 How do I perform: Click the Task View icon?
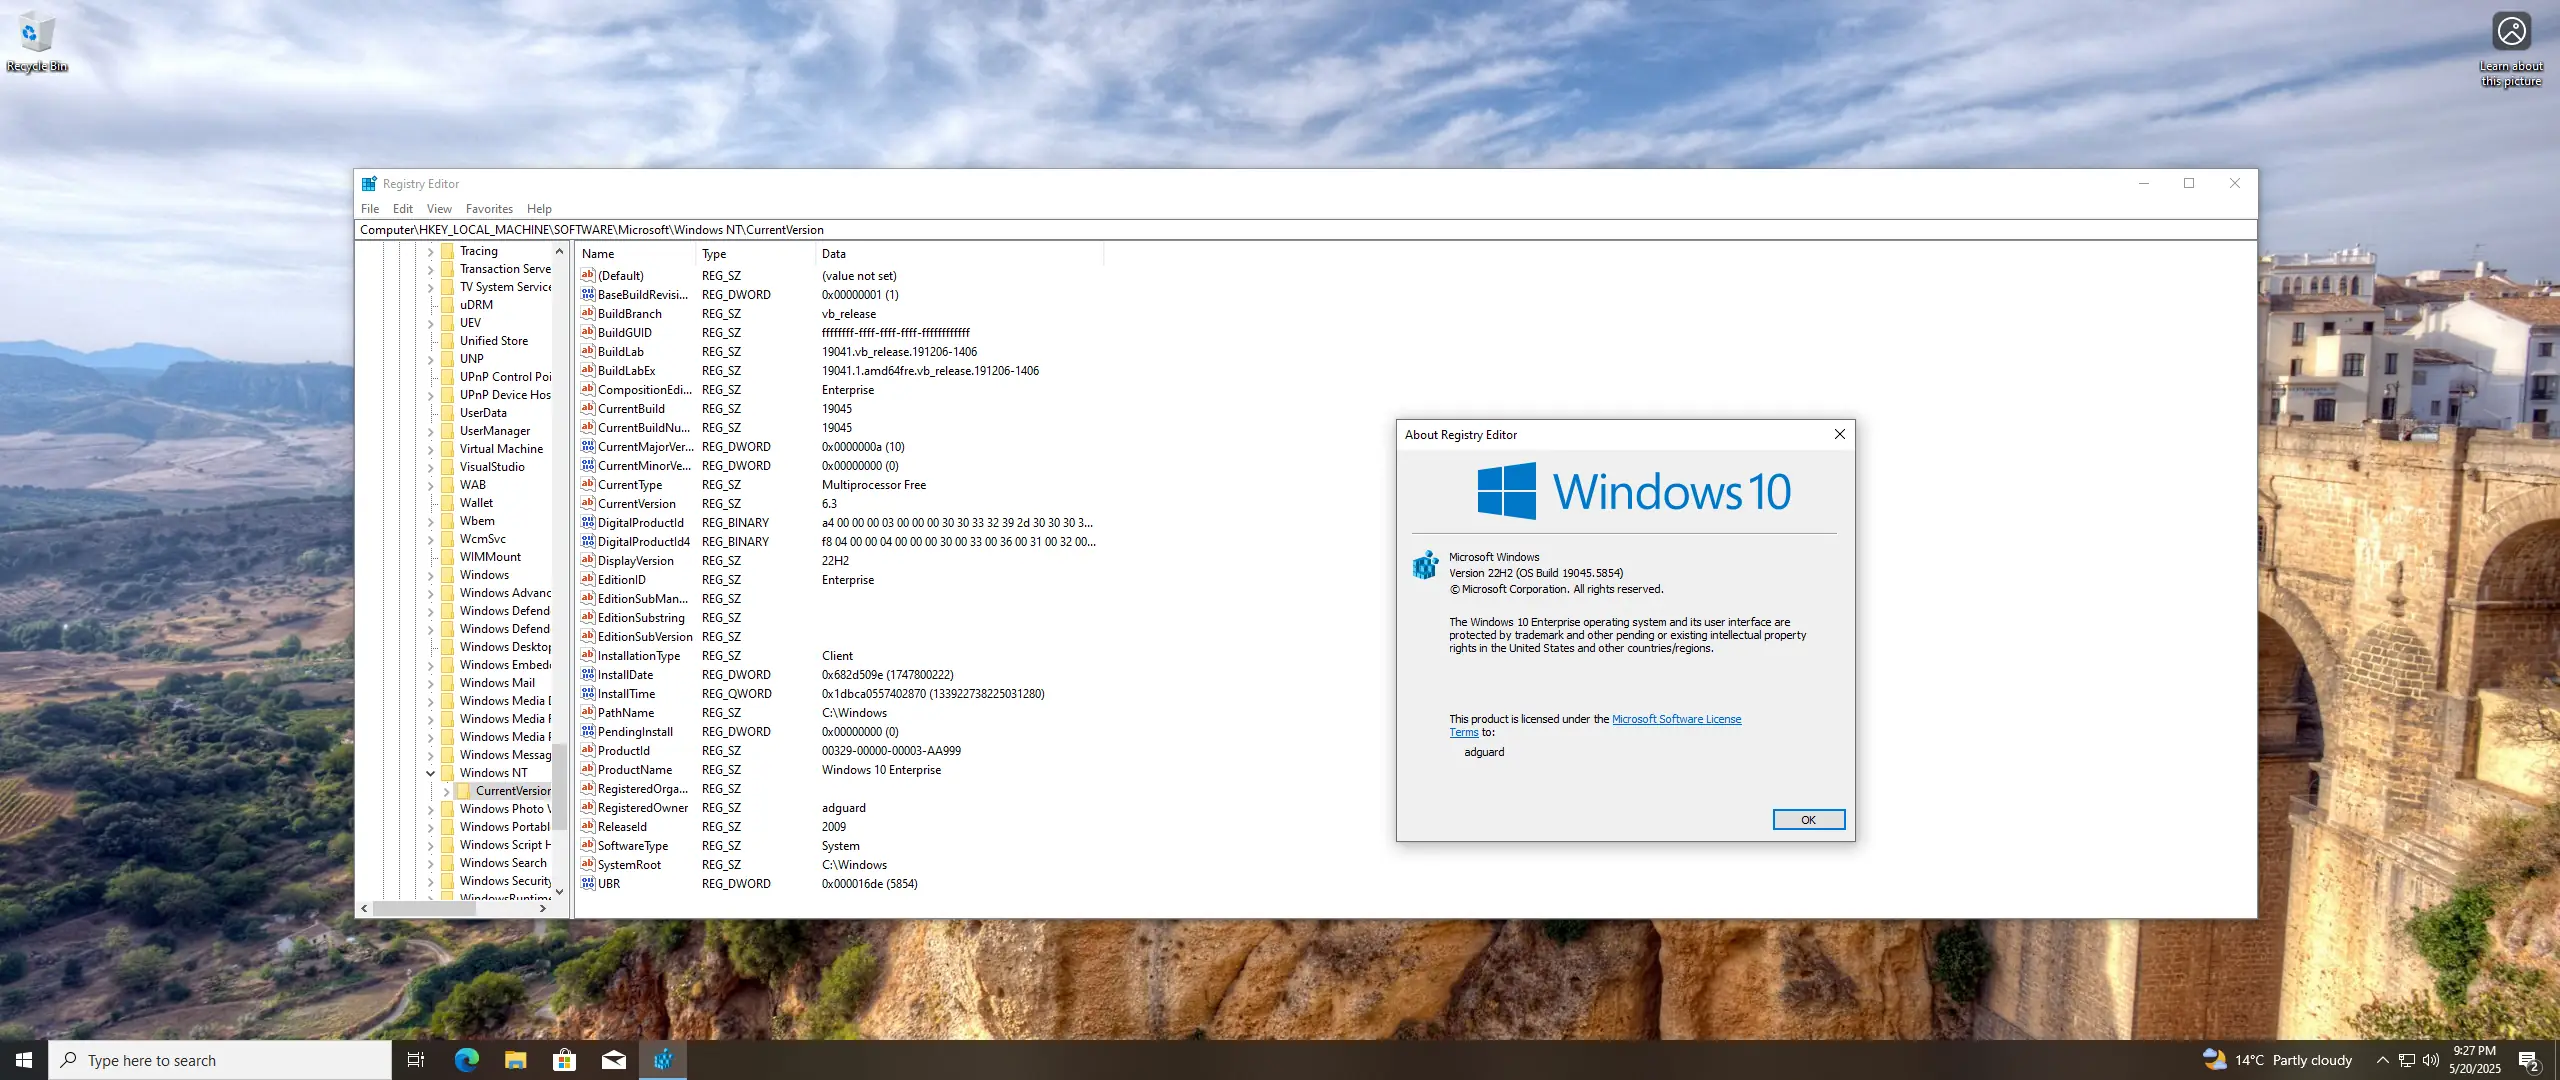coord(416,1060)
